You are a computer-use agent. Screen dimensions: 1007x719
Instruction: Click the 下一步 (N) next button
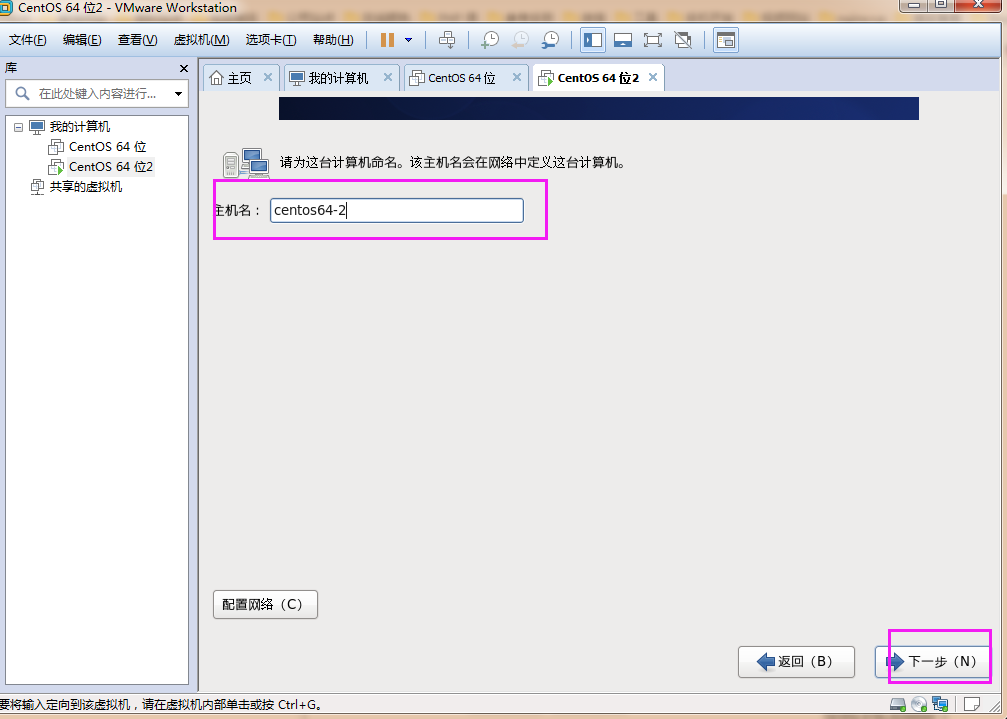click(933, 662)
